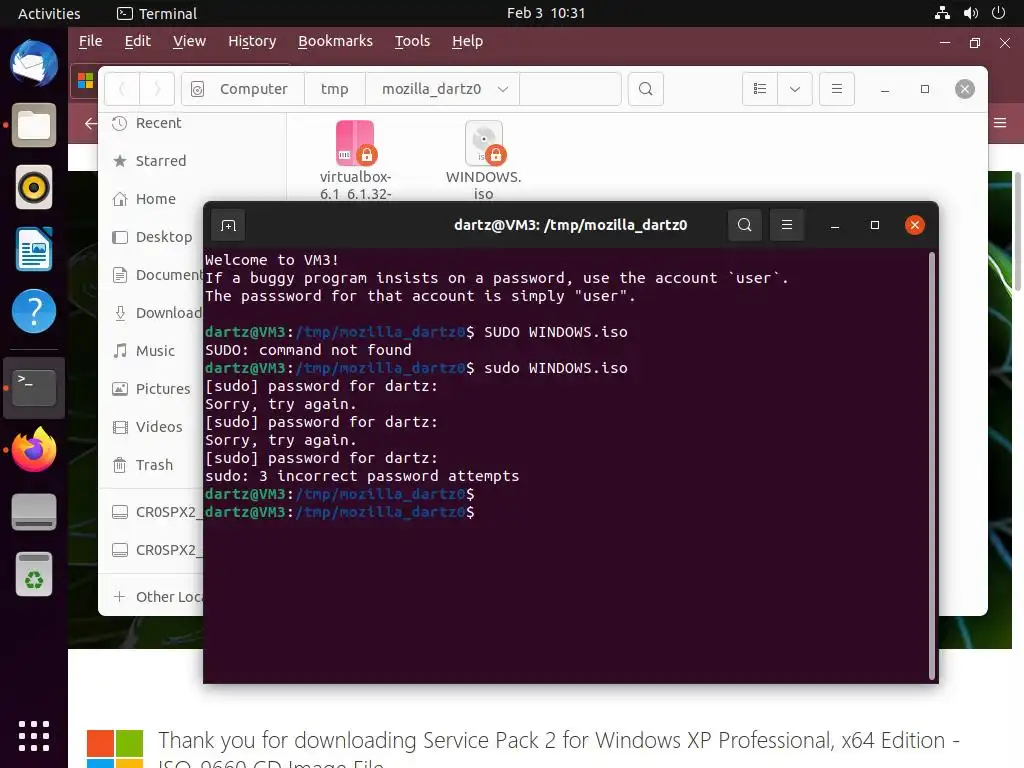Switch Files to list view
The width and height of the screenshot is (1024, 768).
click(760, 89)
